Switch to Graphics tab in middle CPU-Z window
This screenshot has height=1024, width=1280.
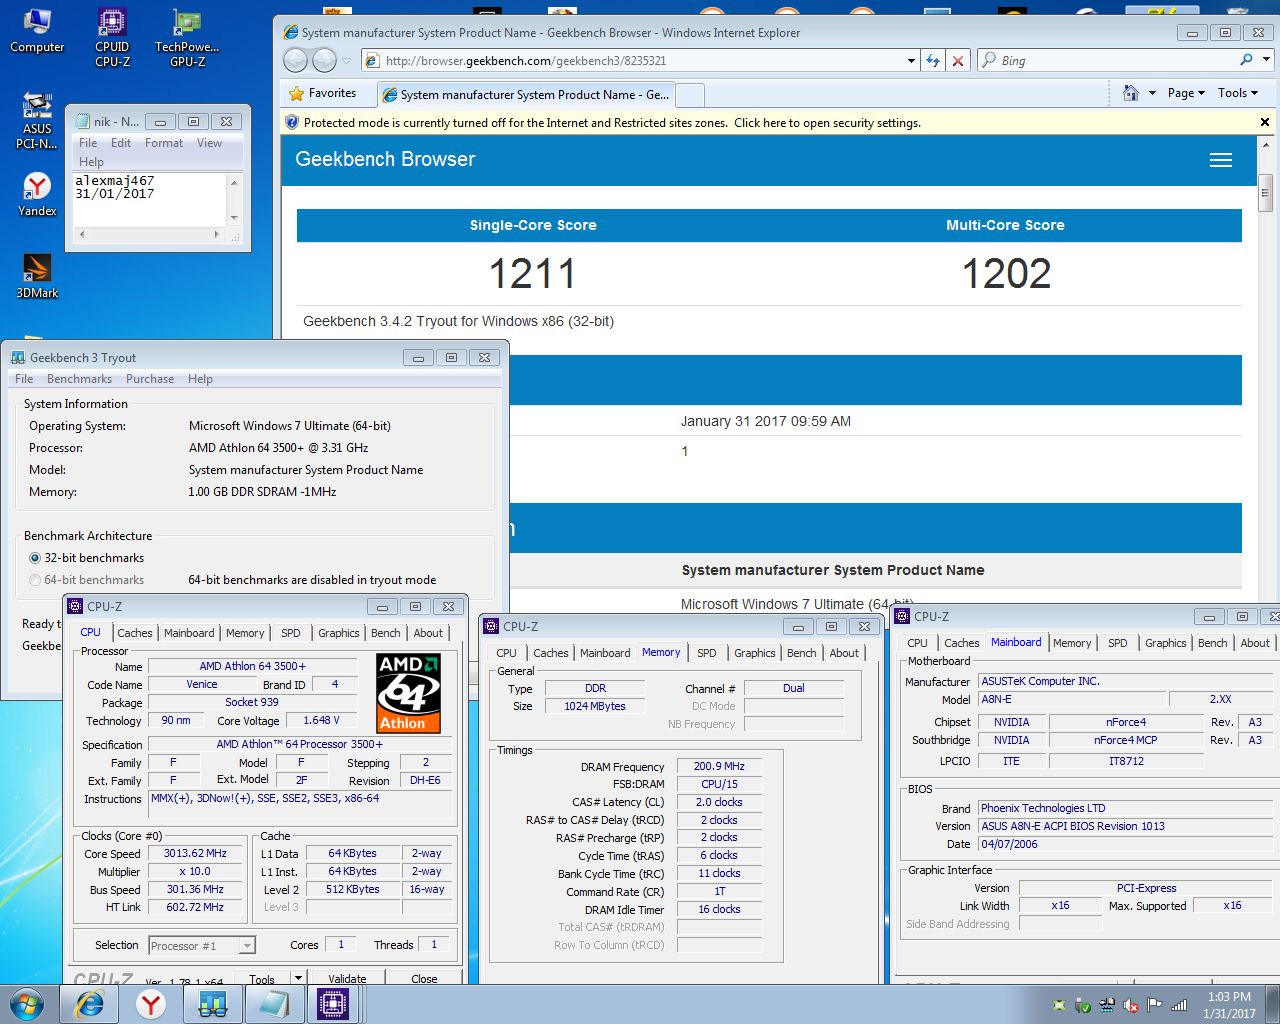(x=755, y=653)
